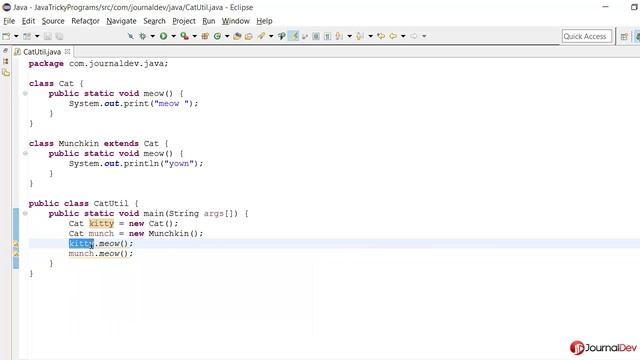Click the Open Type icon
Screen dimensions: 640x360
coord(237,36)
